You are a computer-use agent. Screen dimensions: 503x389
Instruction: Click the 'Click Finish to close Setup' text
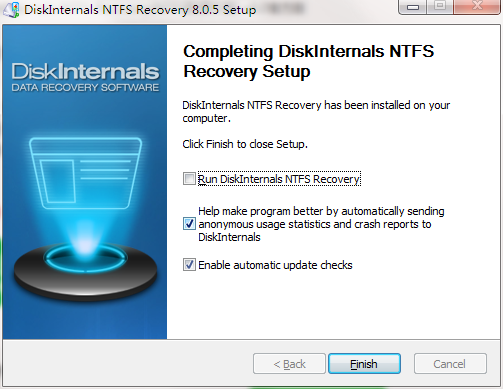pos(245,144)
